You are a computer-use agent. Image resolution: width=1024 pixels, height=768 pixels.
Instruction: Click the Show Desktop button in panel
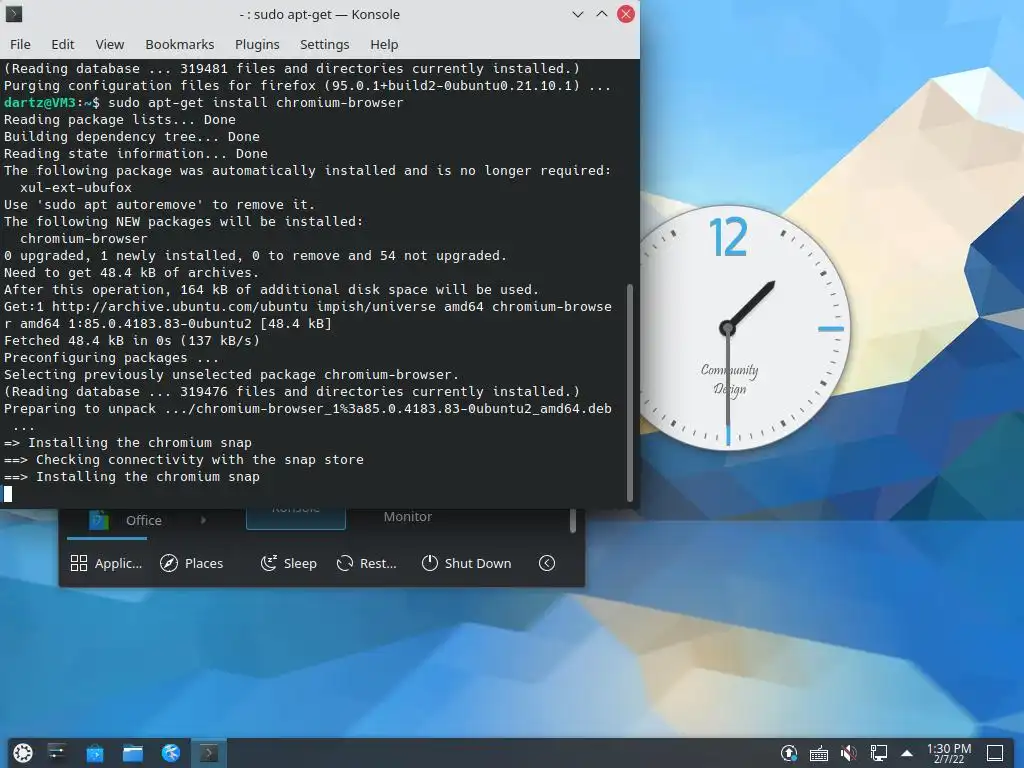pyautogui.click(x=995, y=753)
